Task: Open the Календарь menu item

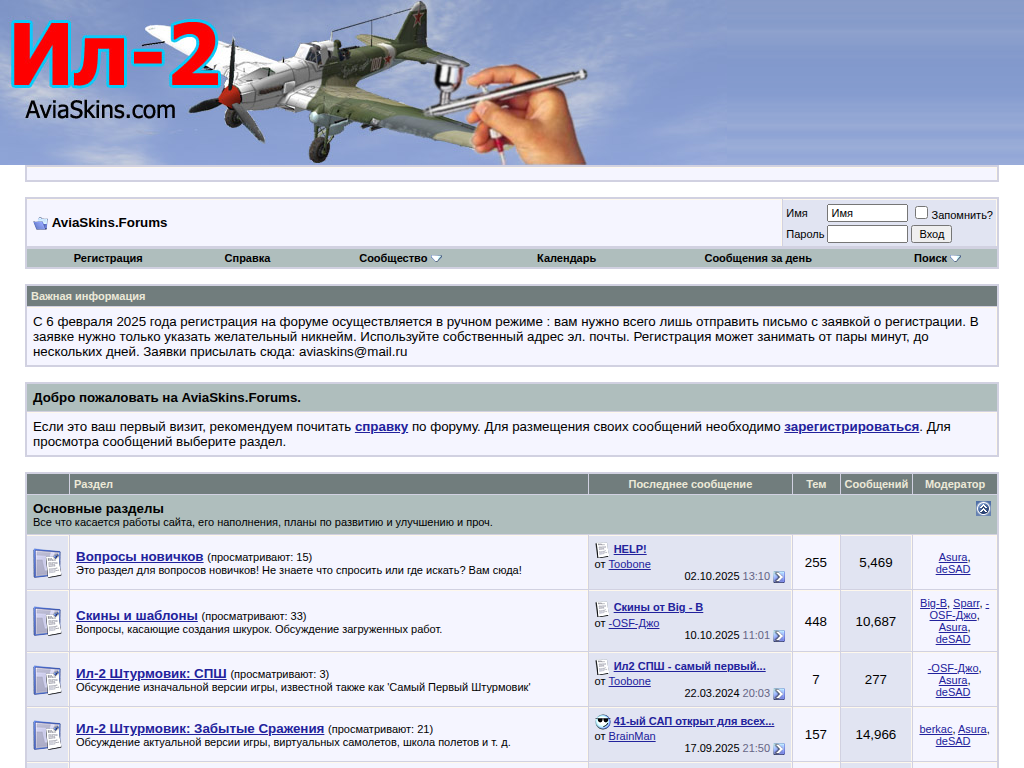Action: point(566,258)
